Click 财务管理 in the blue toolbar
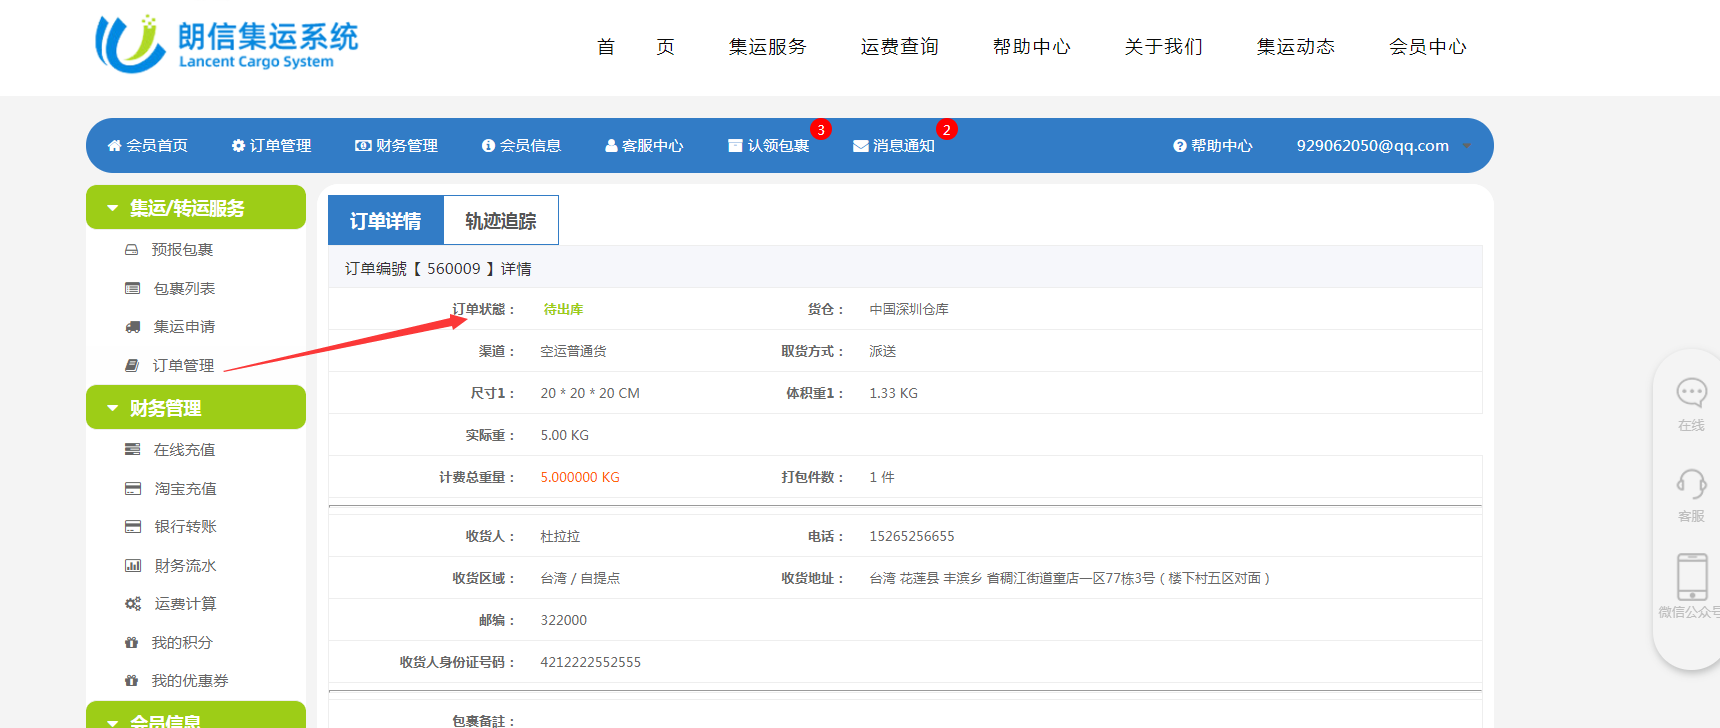1720x728 pixels. click(397, 146)
